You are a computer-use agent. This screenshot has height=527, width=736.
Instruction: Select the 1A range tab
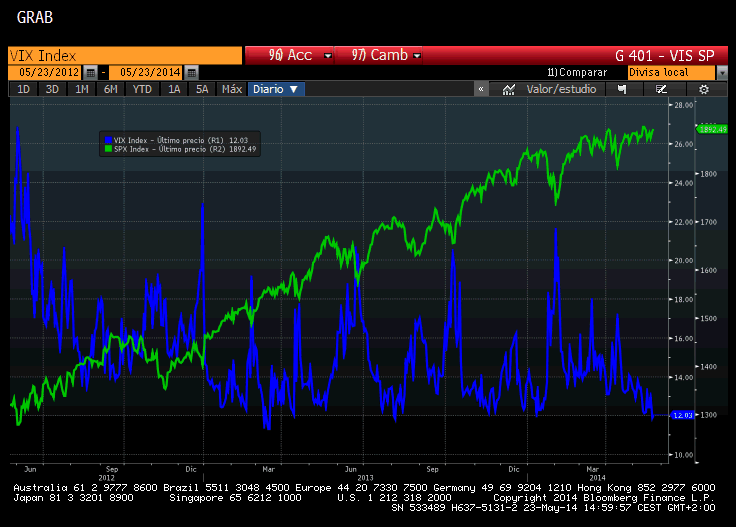174,89
